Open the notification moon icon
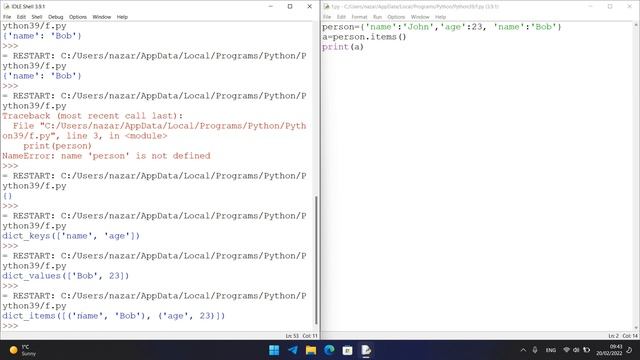Image resolution: width=640 pixels, height=360 pixels. point(630,350)
